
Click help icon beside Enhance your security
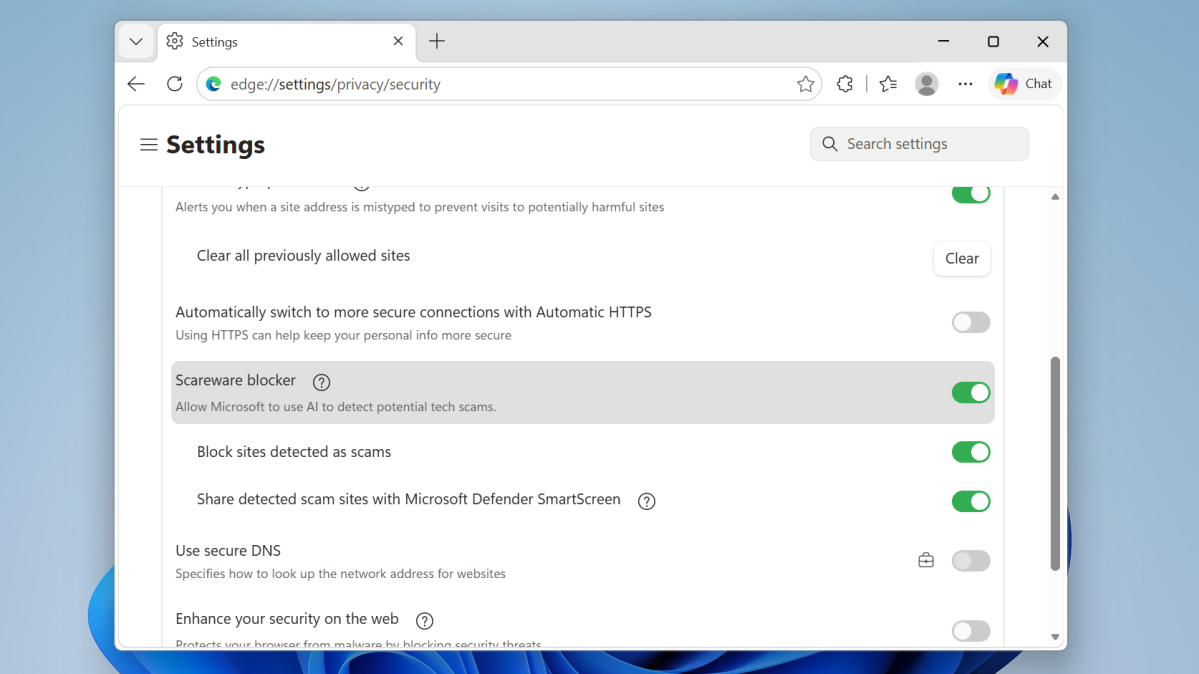[424, 620]
